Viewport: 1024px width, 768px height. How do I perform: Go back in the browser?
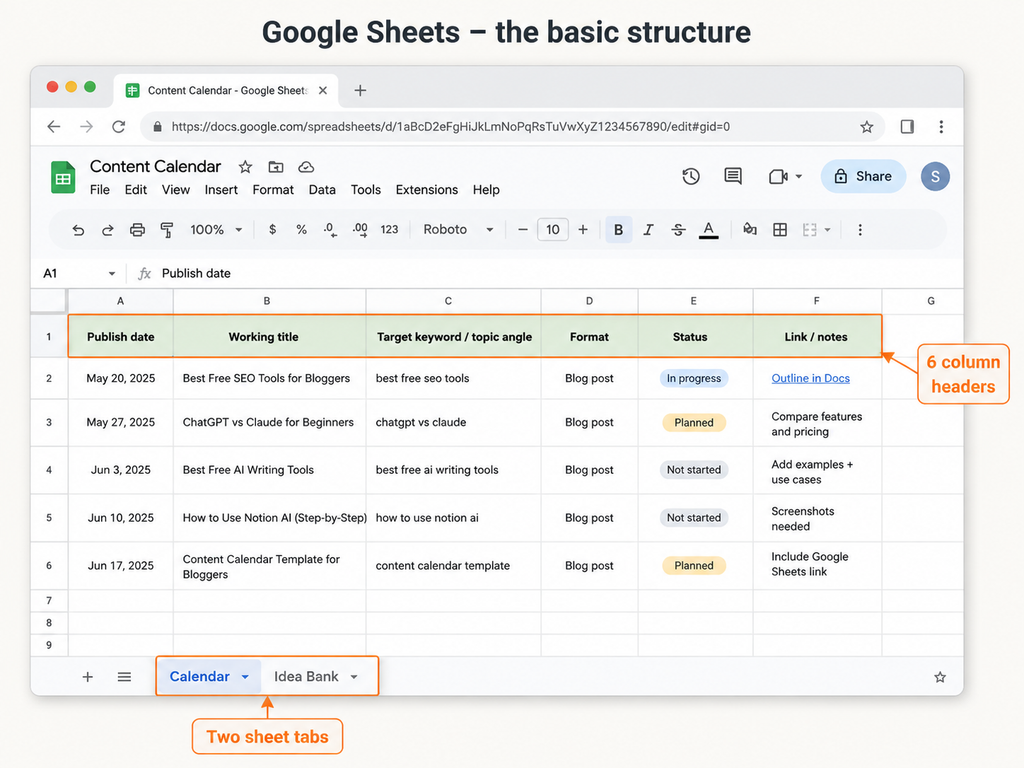pyautogui.click(x=54, y=127)
